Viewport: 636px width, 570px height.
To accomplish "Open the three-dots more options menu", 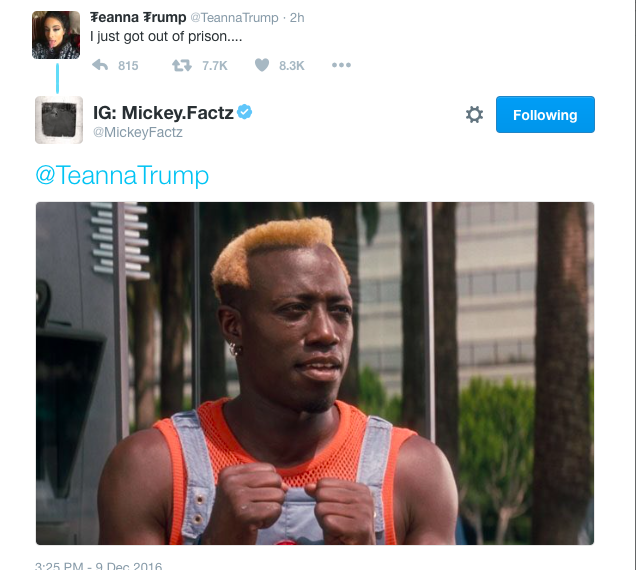I will point(341,65).
